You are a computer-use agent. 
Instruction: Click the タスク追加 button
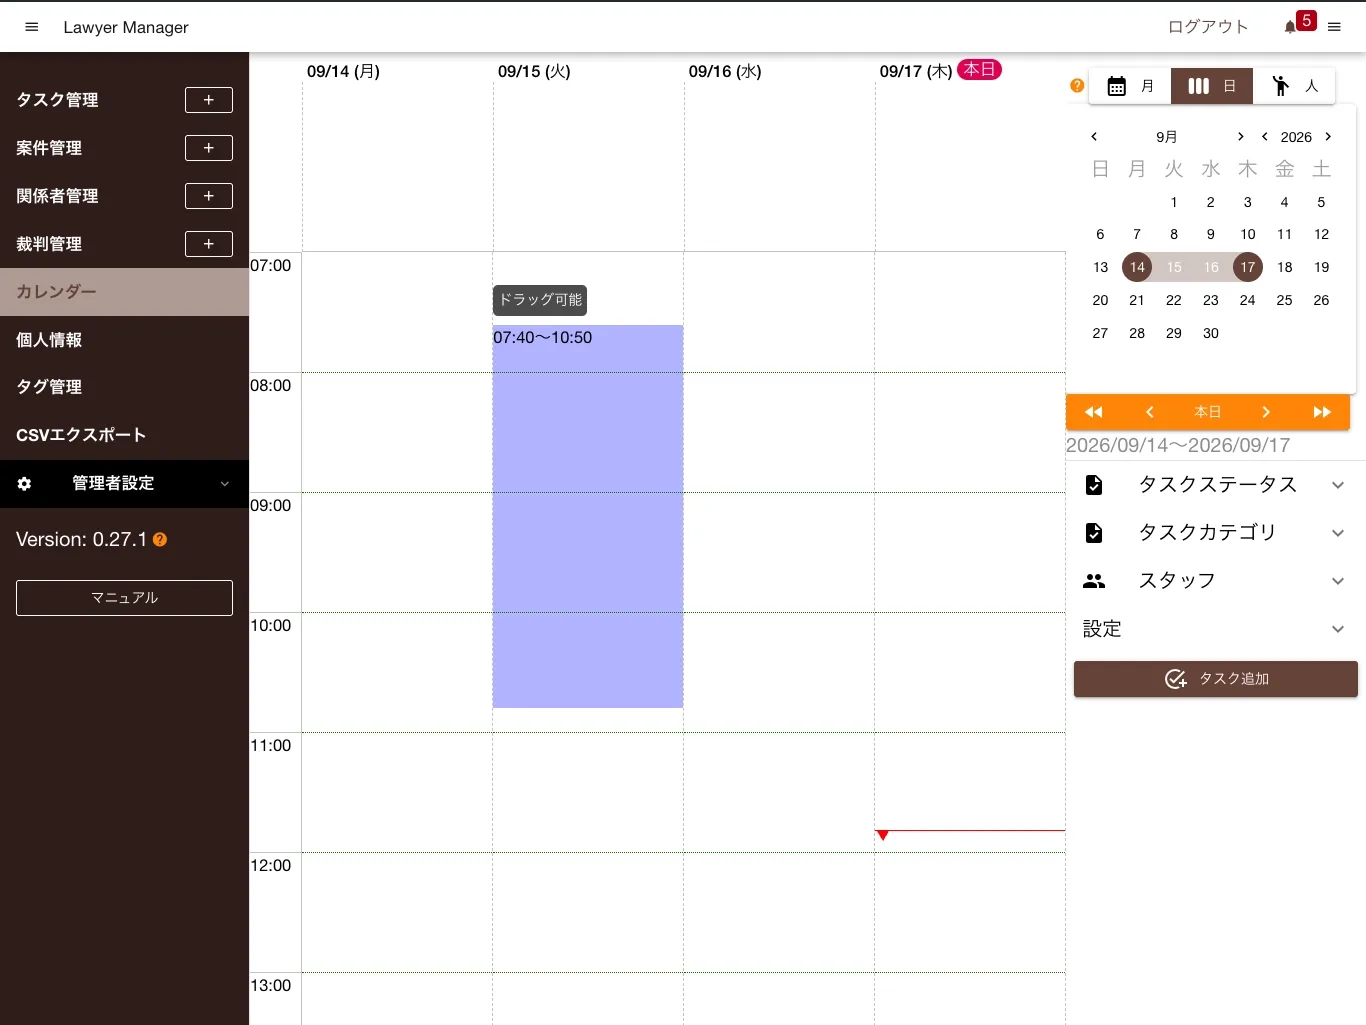[1216, 679]
